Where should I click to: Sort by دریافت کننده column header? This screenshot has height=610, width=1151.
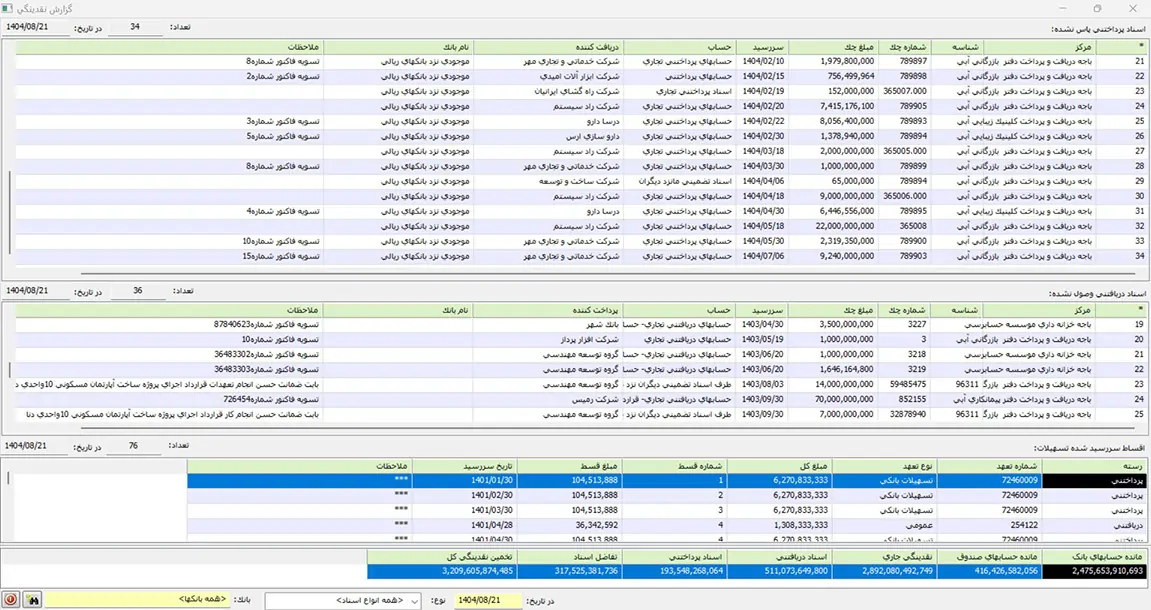(x=573, y=46)
